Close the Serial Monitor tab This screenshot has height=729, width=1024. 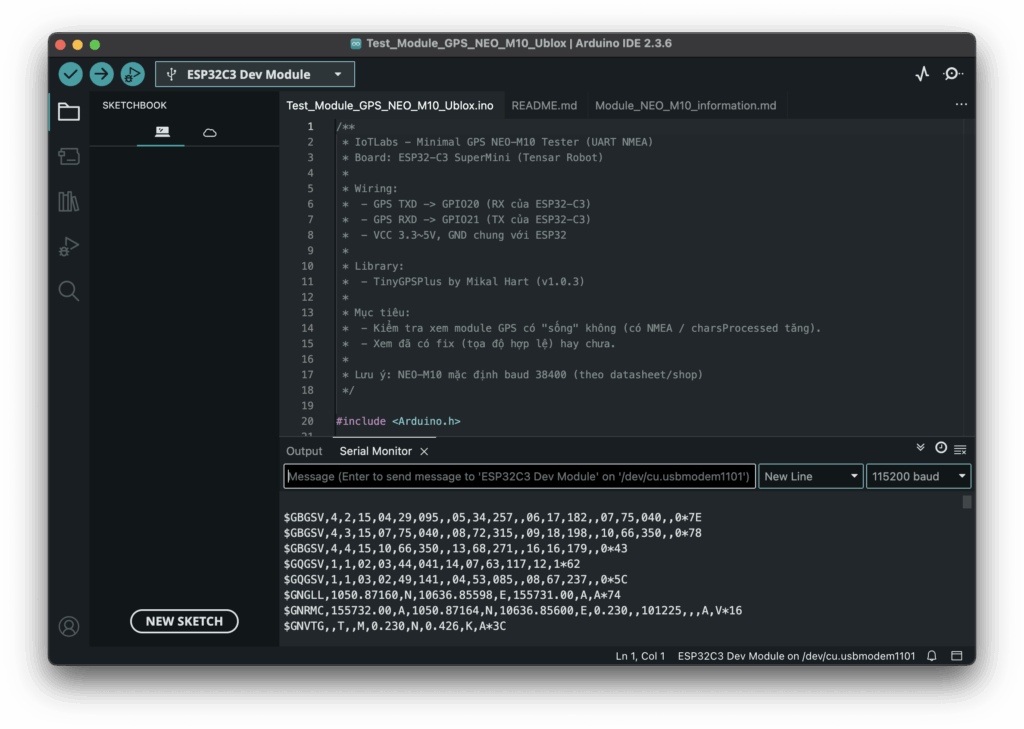tap(424, 452)
